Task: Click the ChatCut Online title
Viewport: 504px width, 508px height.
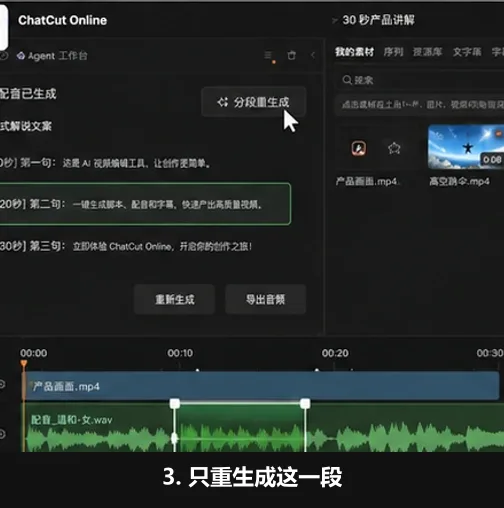Action: pos(63,20)
